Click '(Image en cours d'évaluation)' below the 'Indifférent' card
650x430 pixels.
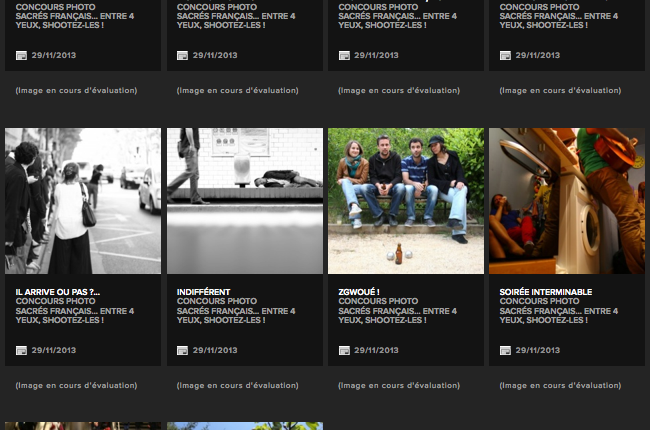238,386
